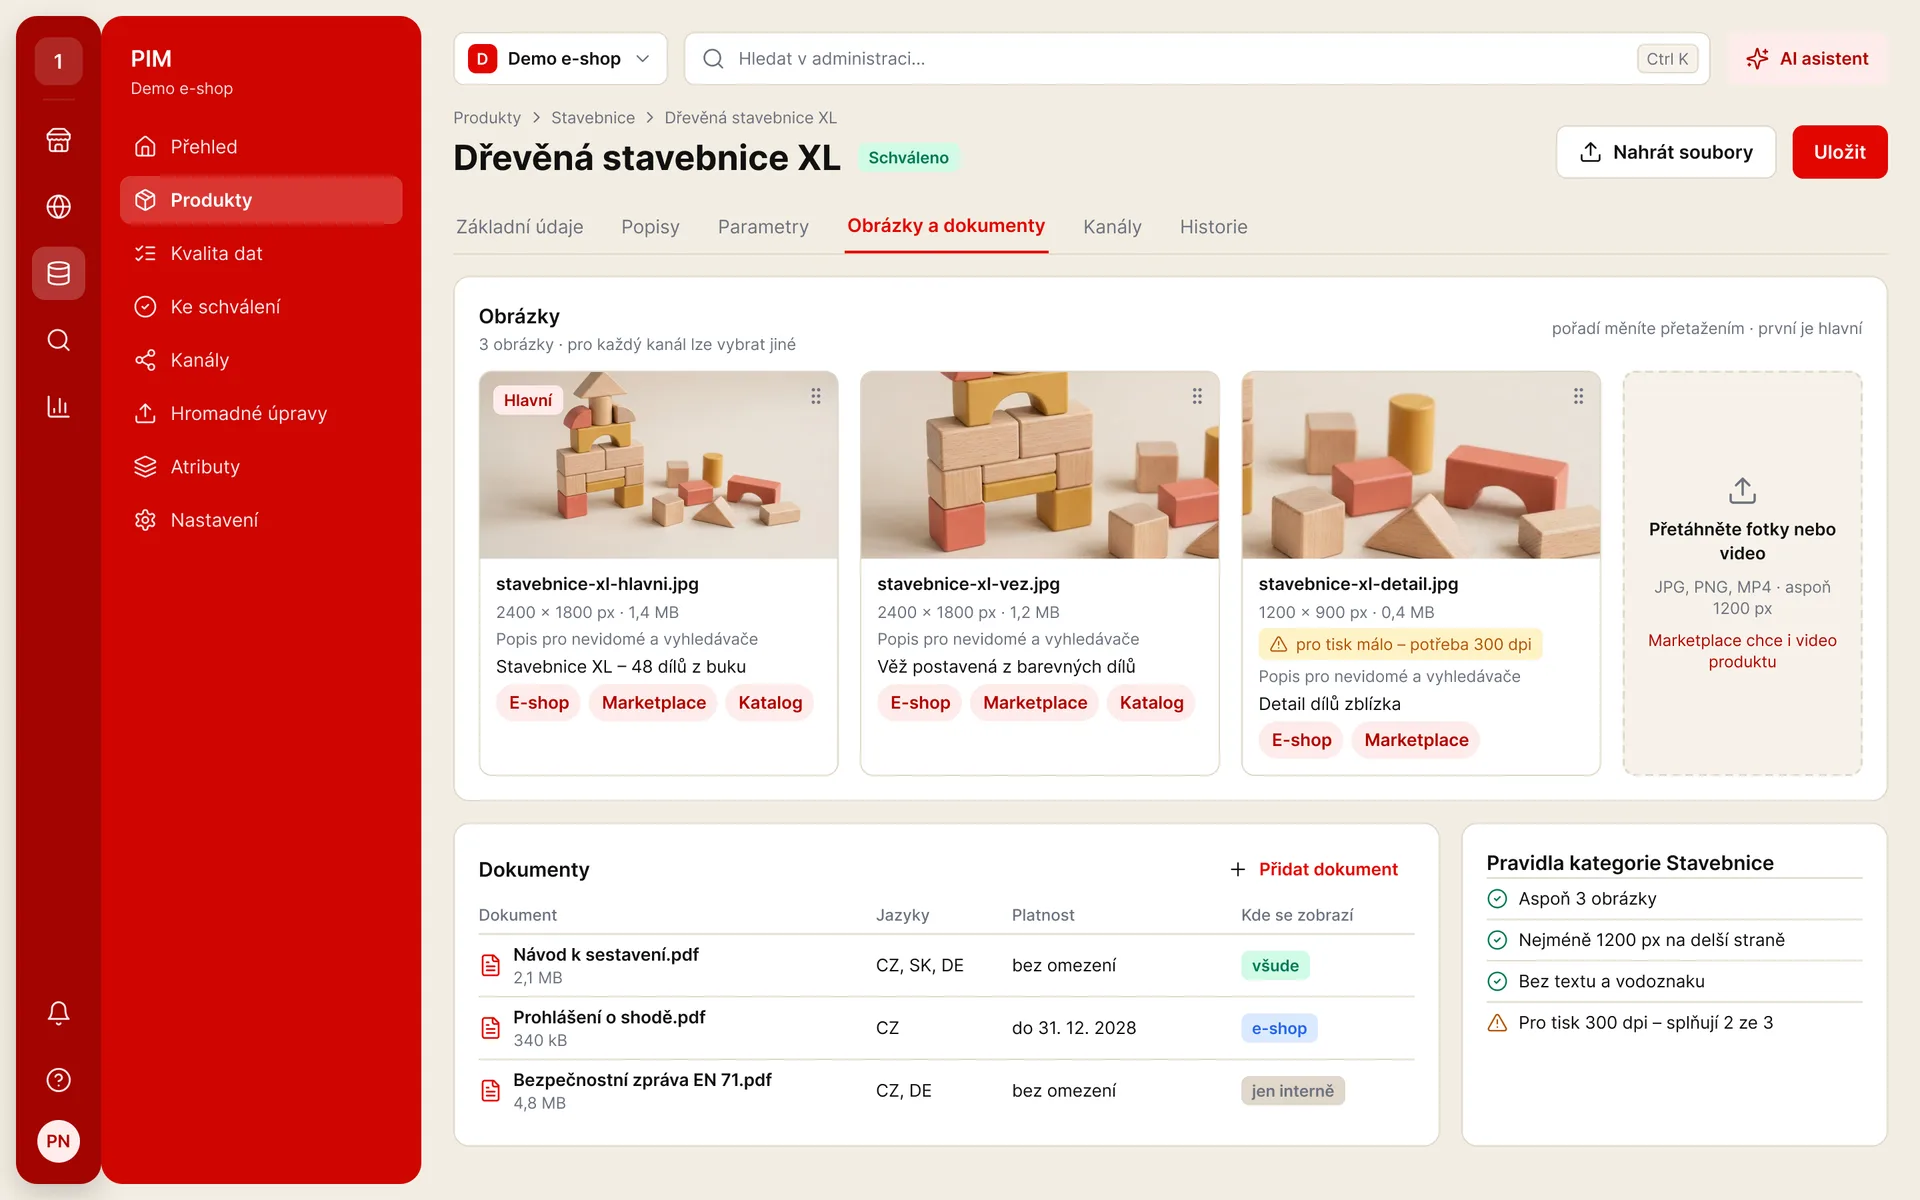
Task: Open notifications bell icon
Action: 58,1013
